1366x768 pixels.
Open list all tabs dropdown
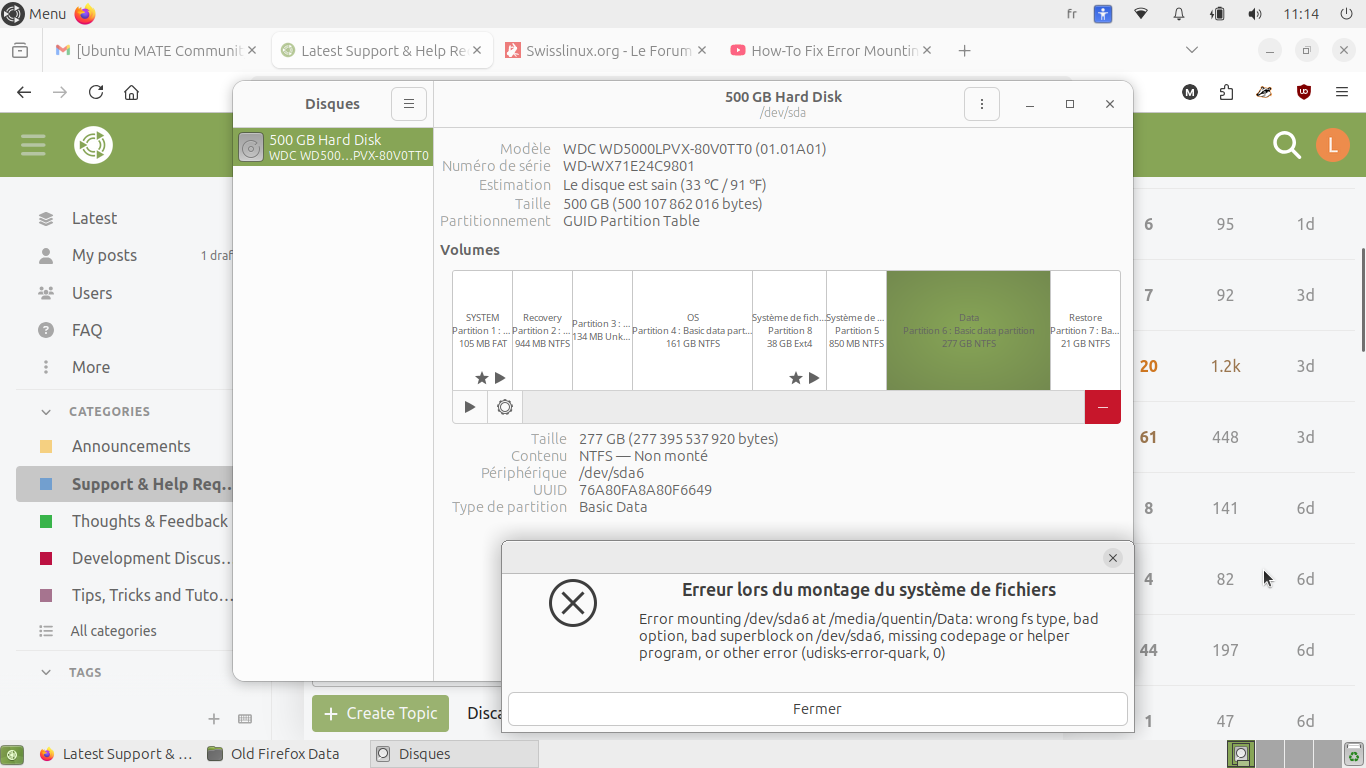coord(1191,50)
